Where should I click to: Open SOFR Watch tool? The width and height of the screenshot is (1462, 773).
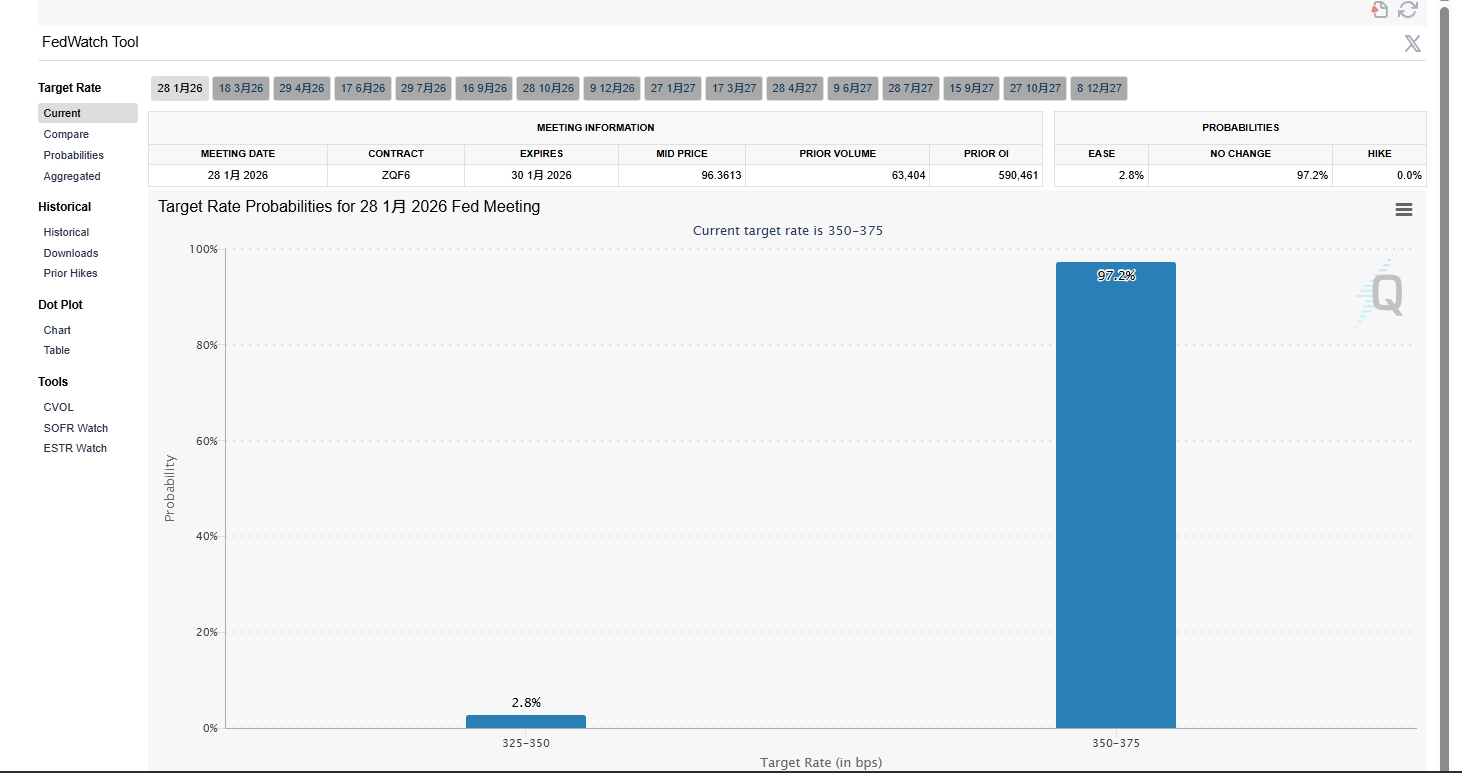point(75,428)
